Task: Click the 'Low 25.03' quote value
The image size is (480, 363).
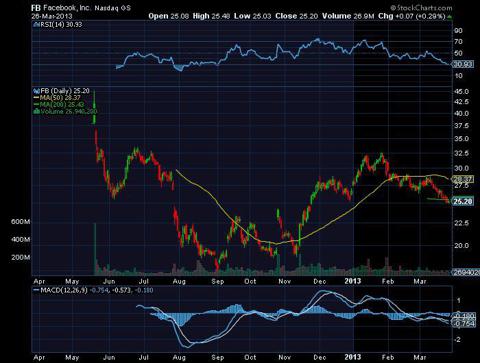Action: click(252, 16)
